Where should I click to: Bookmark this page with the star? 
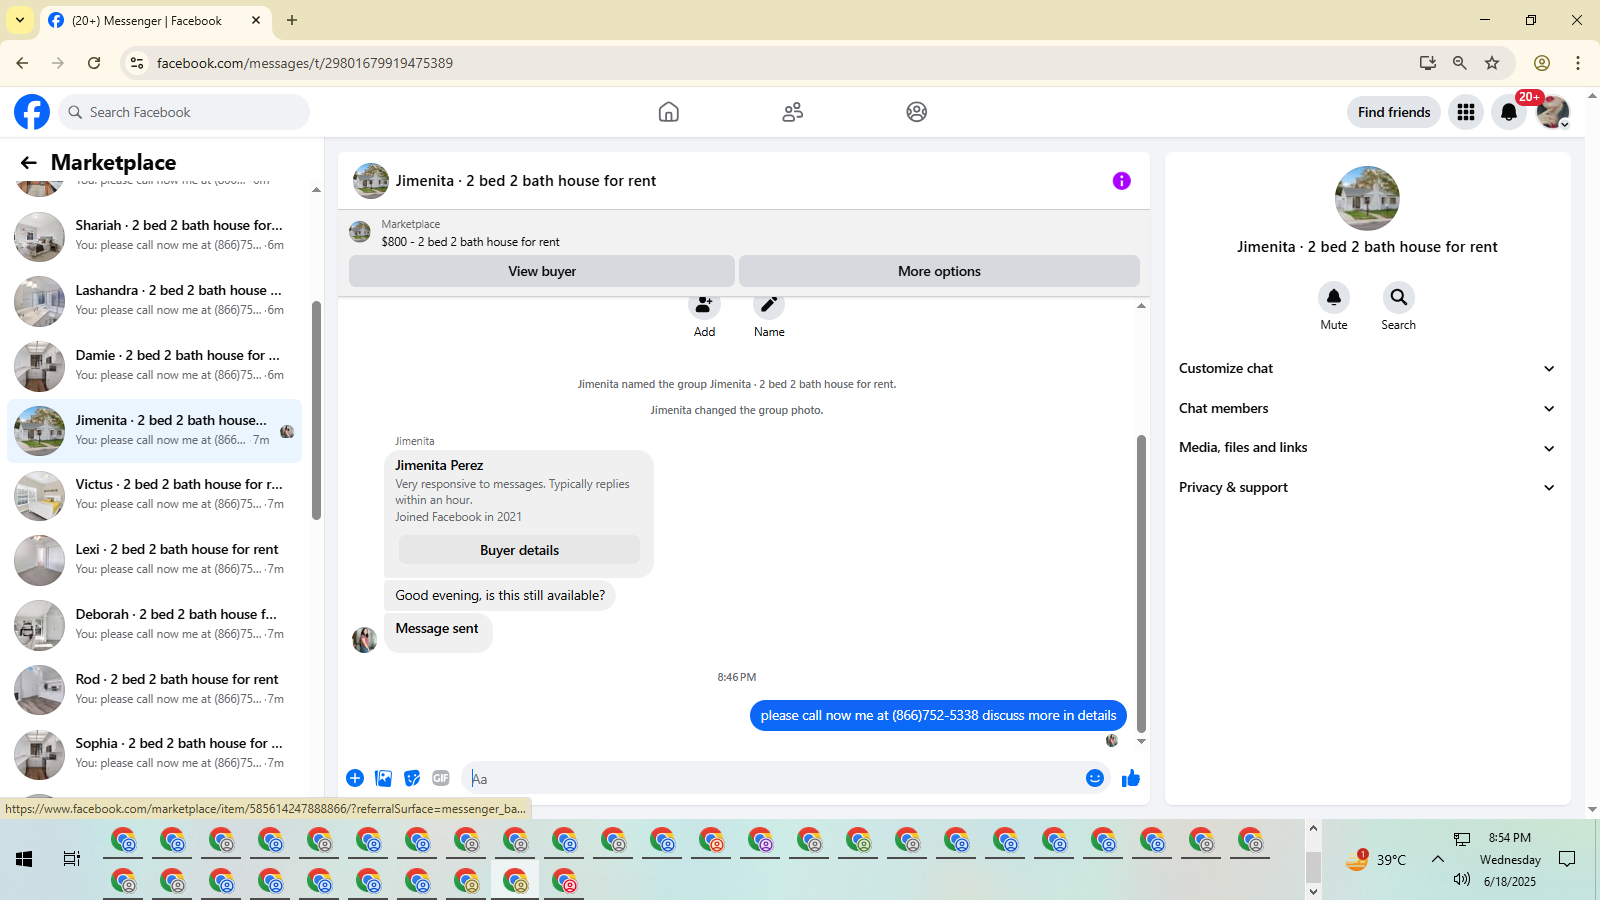pyautogui.click(x=1492, y=63)
